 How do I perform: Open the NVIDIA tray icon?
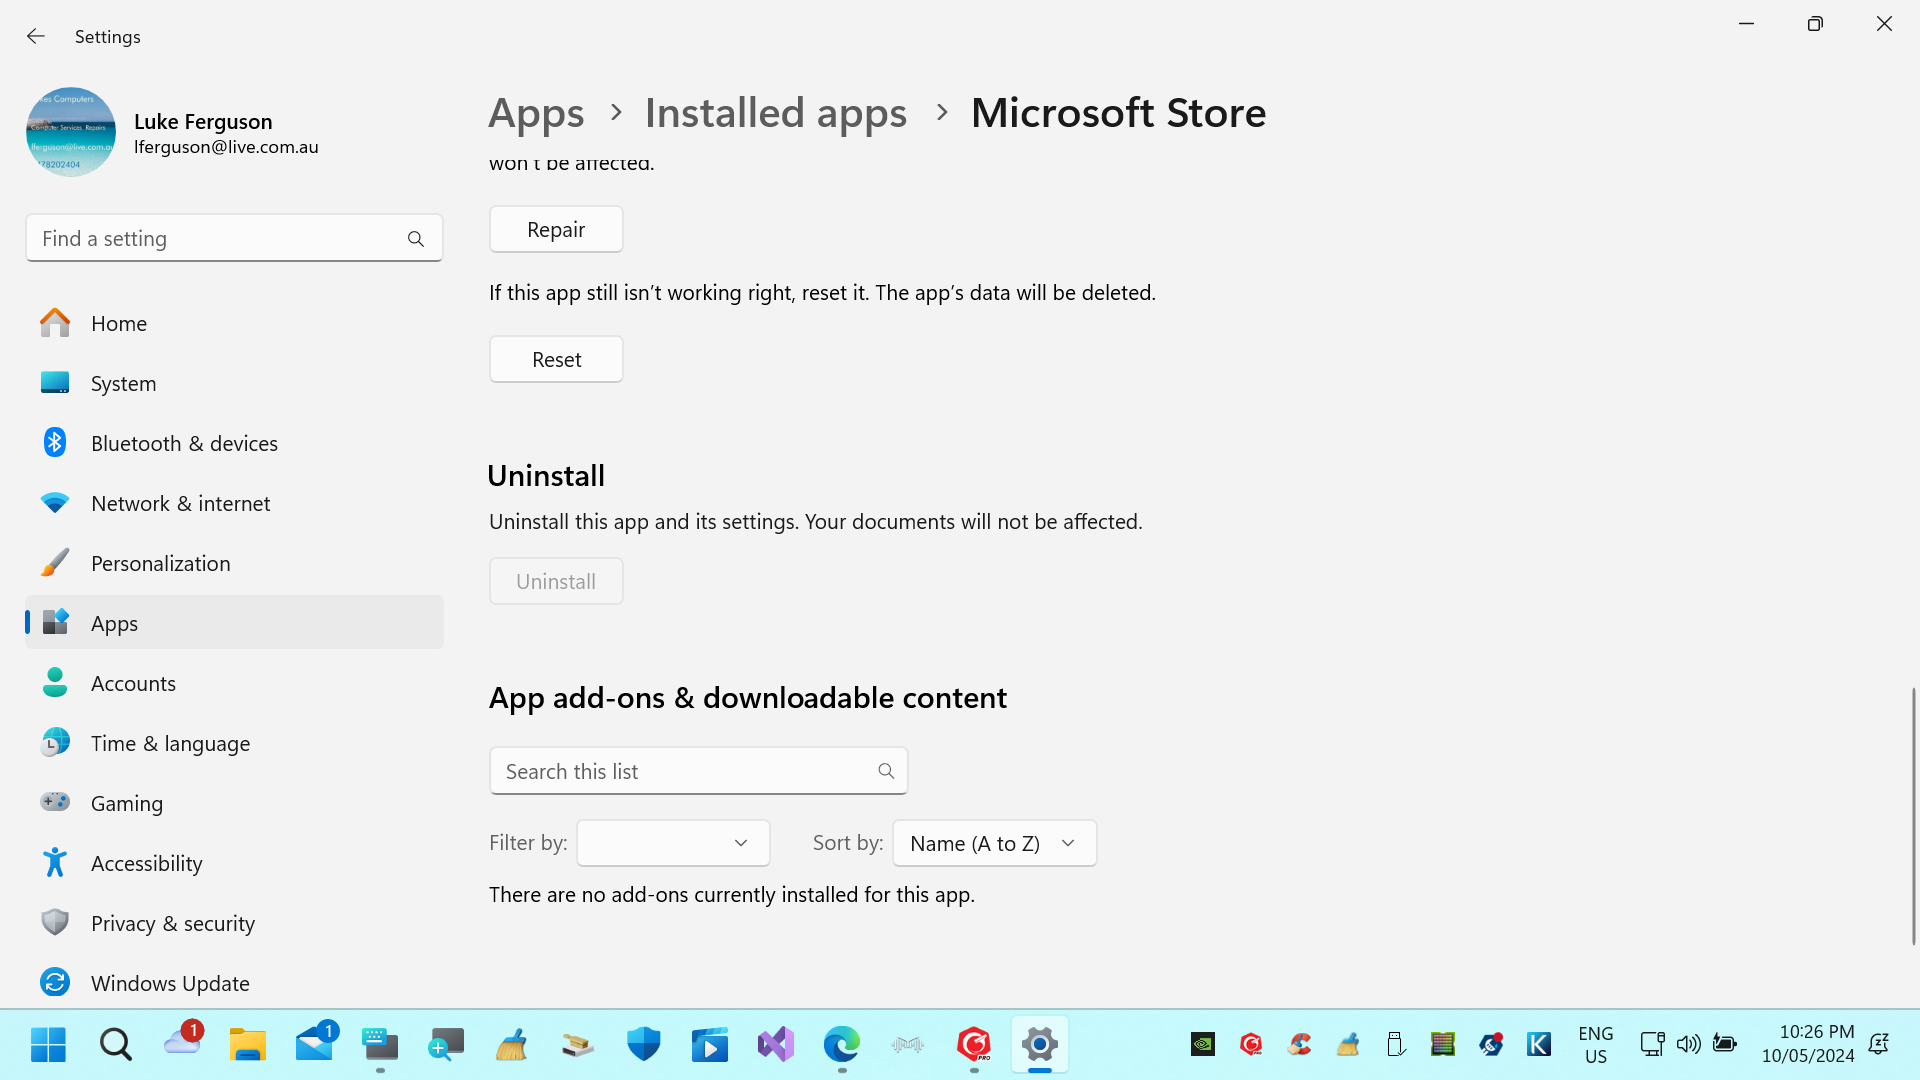coord(1203,1045)
